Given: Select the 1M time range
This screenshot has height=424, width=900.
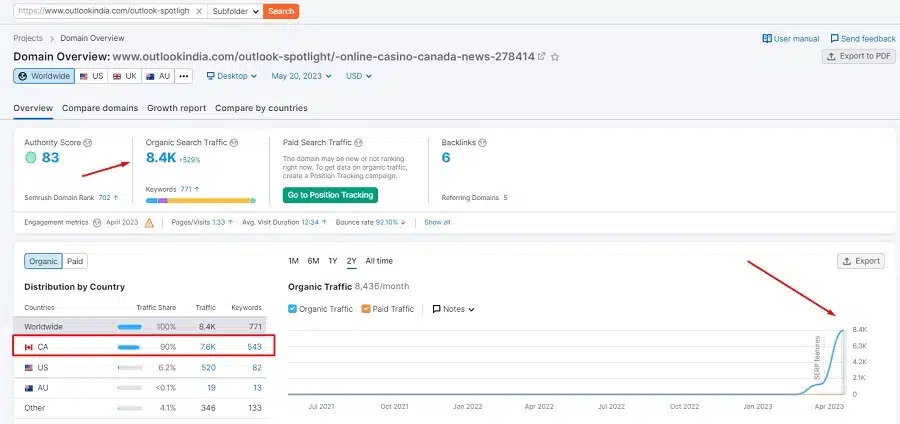Looking at the screenshot, I should [293, 261].
